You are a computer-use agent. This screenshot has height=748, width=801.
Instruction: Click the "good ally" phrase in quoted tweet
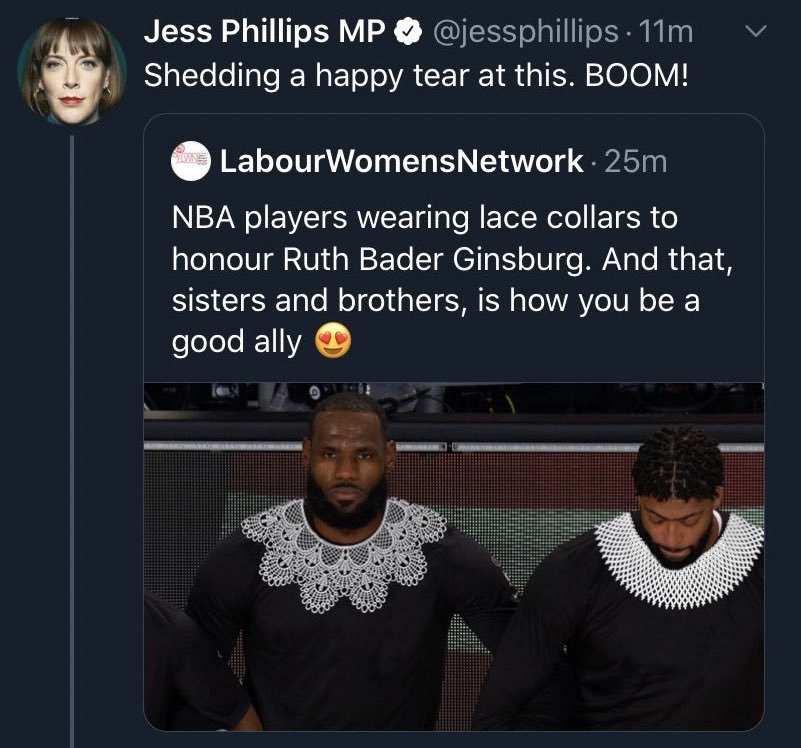[x=236, y=342]
